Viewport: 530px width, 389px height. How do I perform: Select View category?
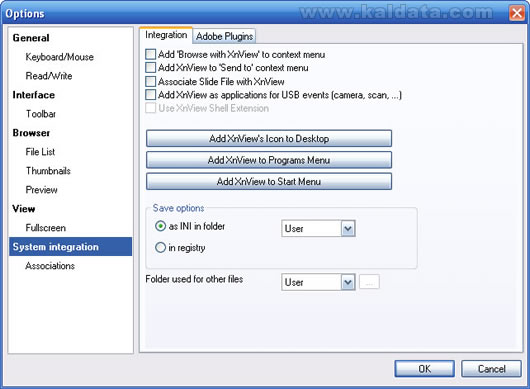pyautogui.click(x=24, y=209)
